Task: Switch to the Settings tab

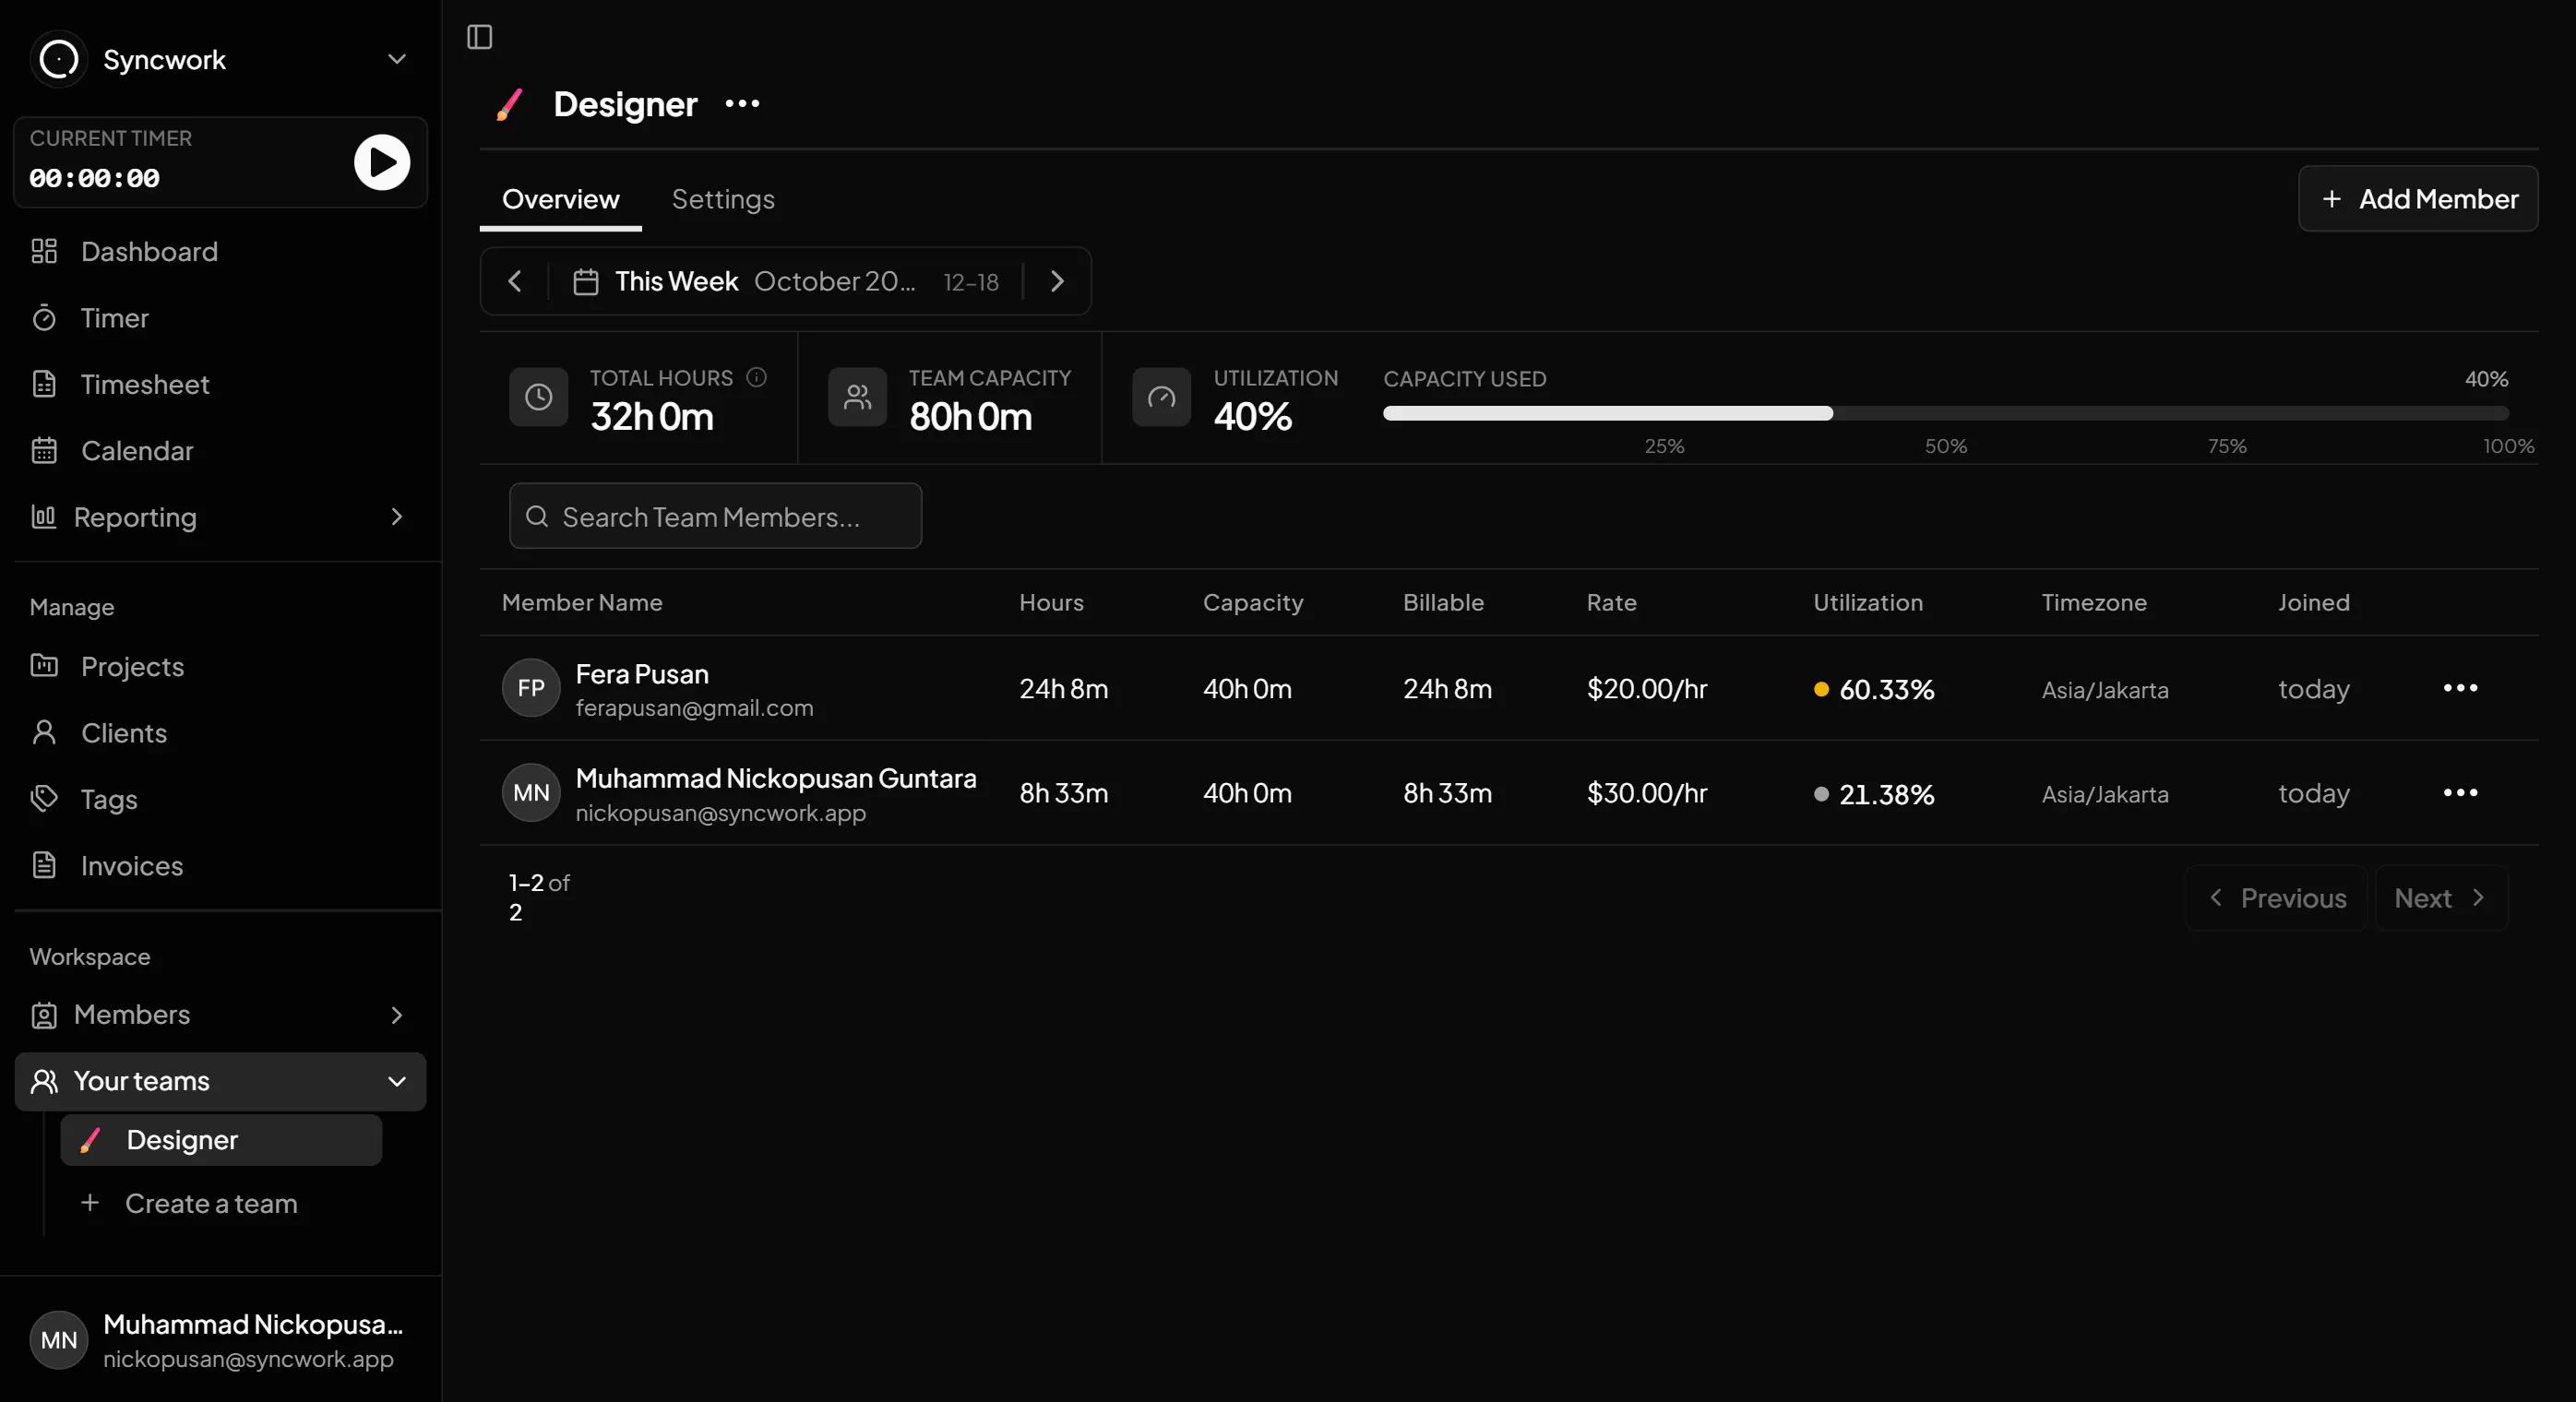Action: 723,199
